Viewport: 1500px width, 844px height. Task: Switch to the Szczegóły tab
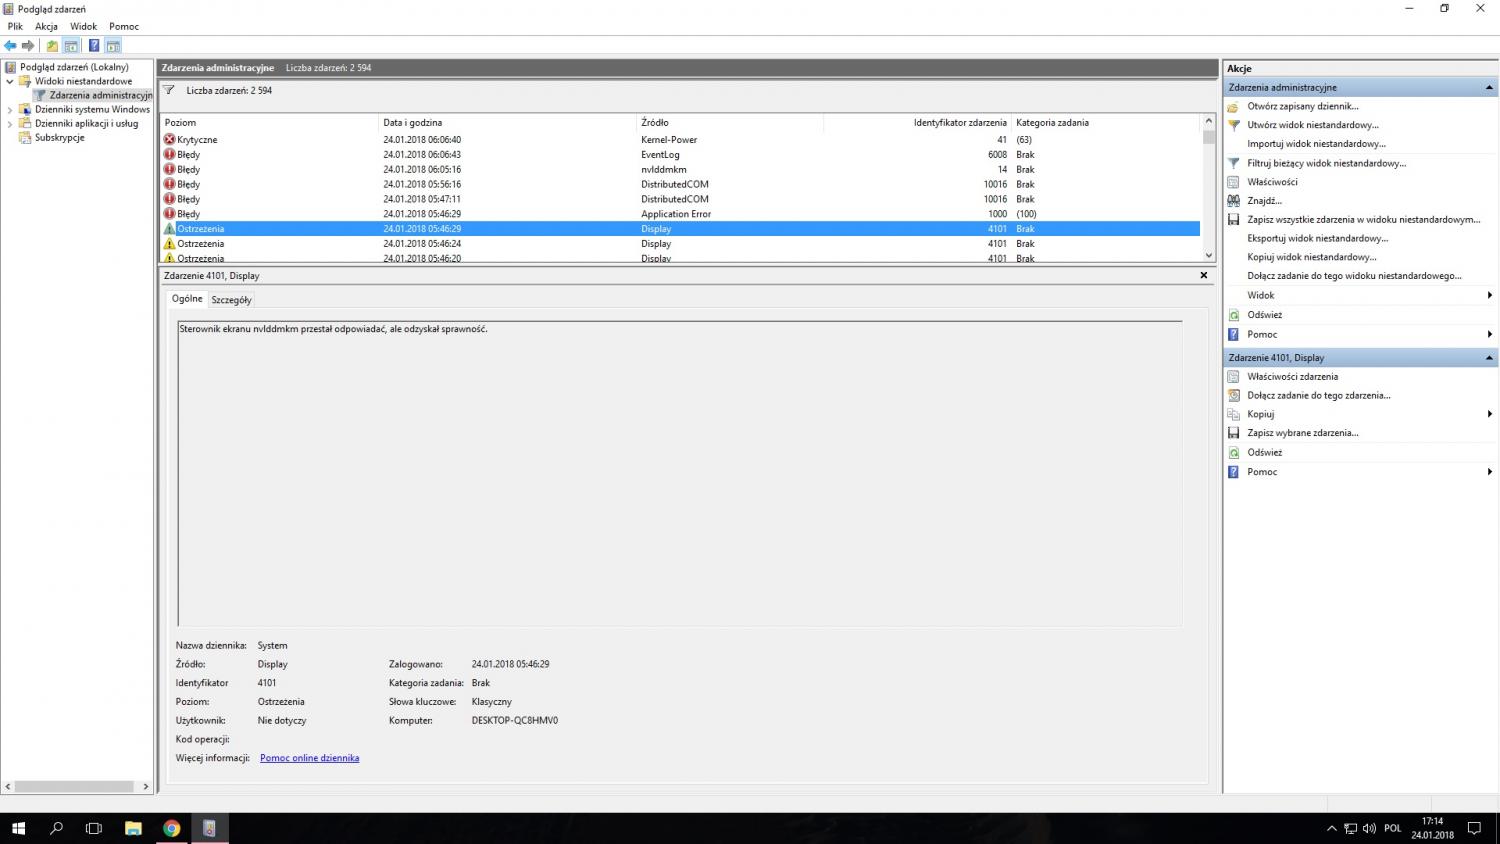[231, 300]
